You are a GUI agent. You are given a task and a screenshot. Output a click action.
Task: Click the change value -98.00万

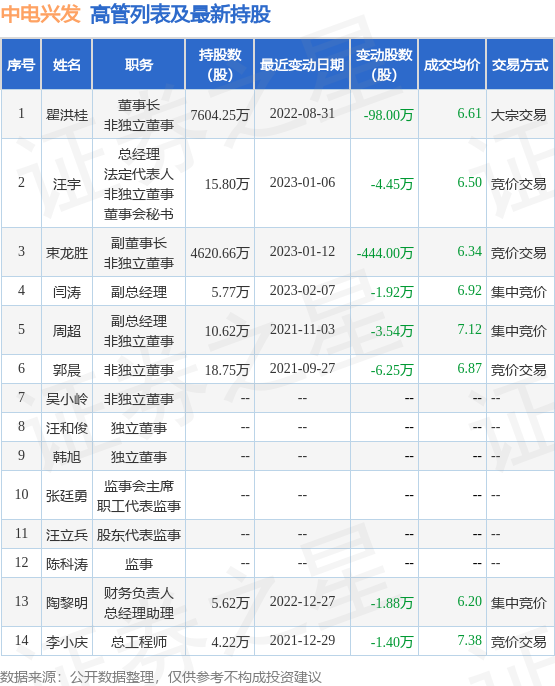(x=388, y=115)
